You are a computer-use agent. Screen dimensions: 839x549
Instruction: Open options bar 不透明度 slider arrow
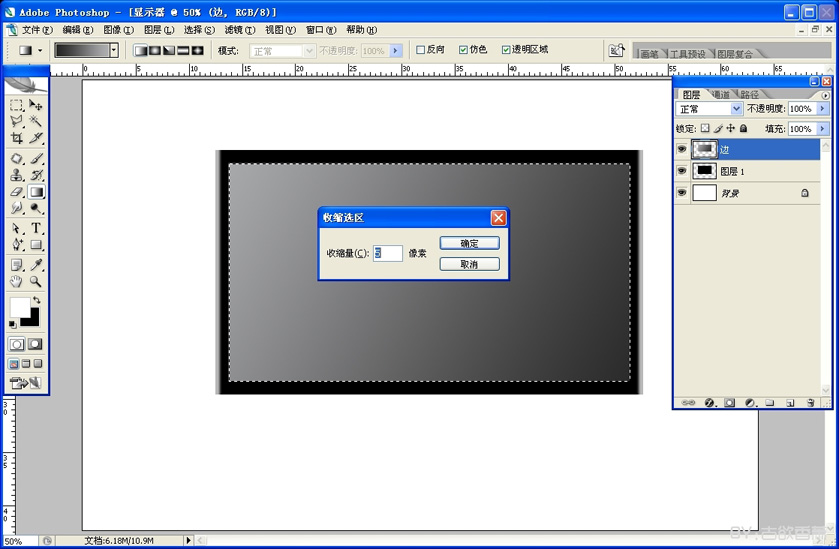[395, 51]
